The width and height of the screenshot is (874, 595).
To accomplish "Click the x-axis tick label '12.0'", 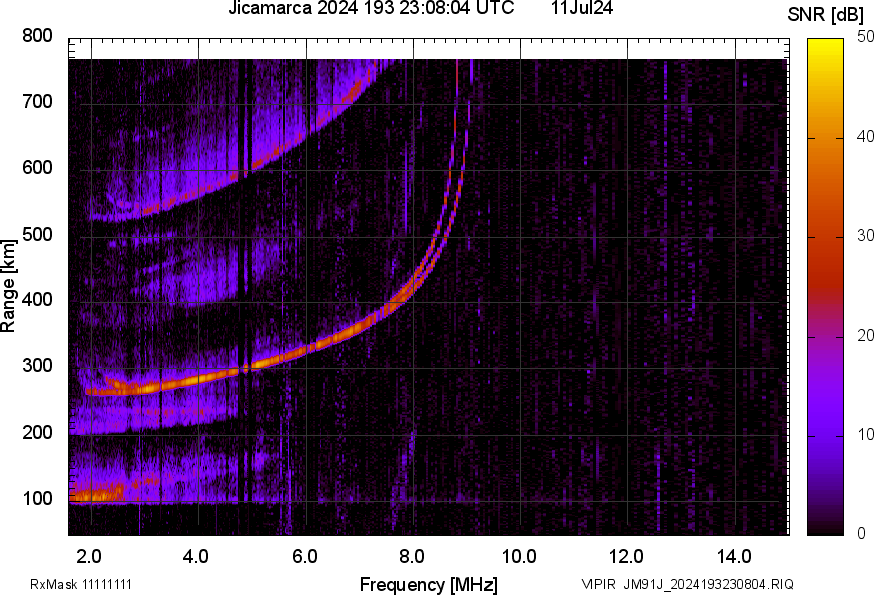I will coord(627,556).
